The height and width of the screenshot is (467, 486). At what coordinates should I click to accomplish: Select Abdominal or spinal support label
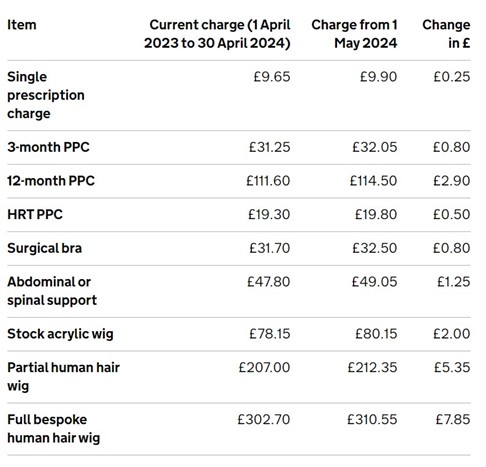pos(52,291)
